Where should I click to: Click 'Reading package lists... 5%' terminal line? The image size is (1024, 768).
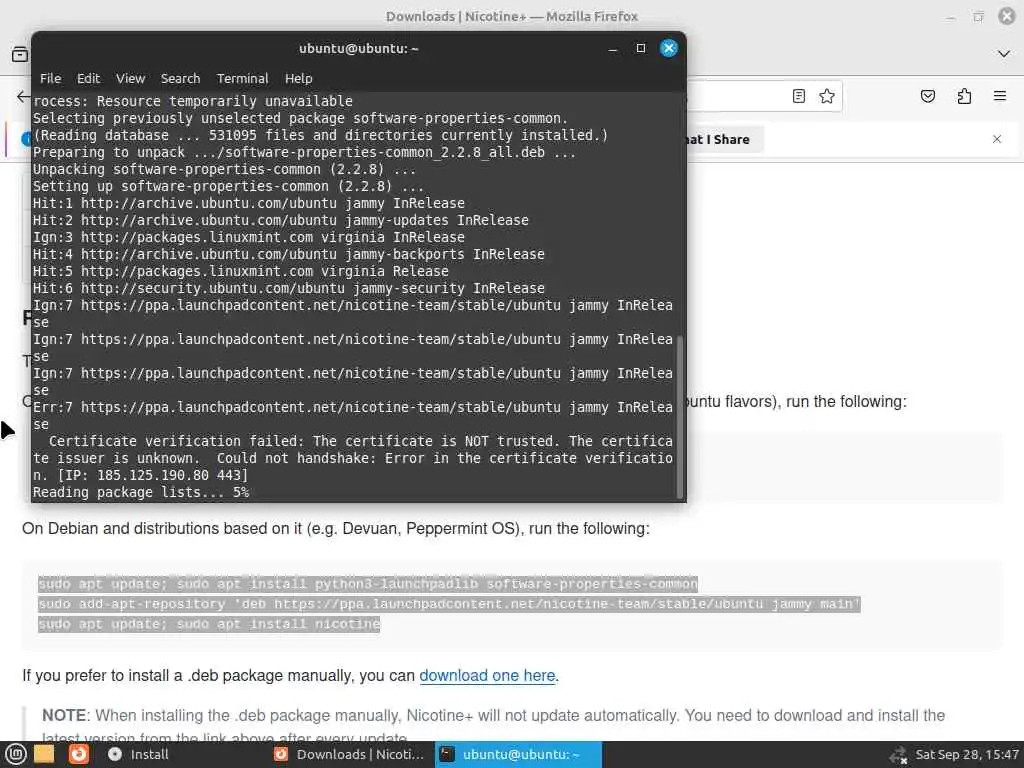click(141, 492)
